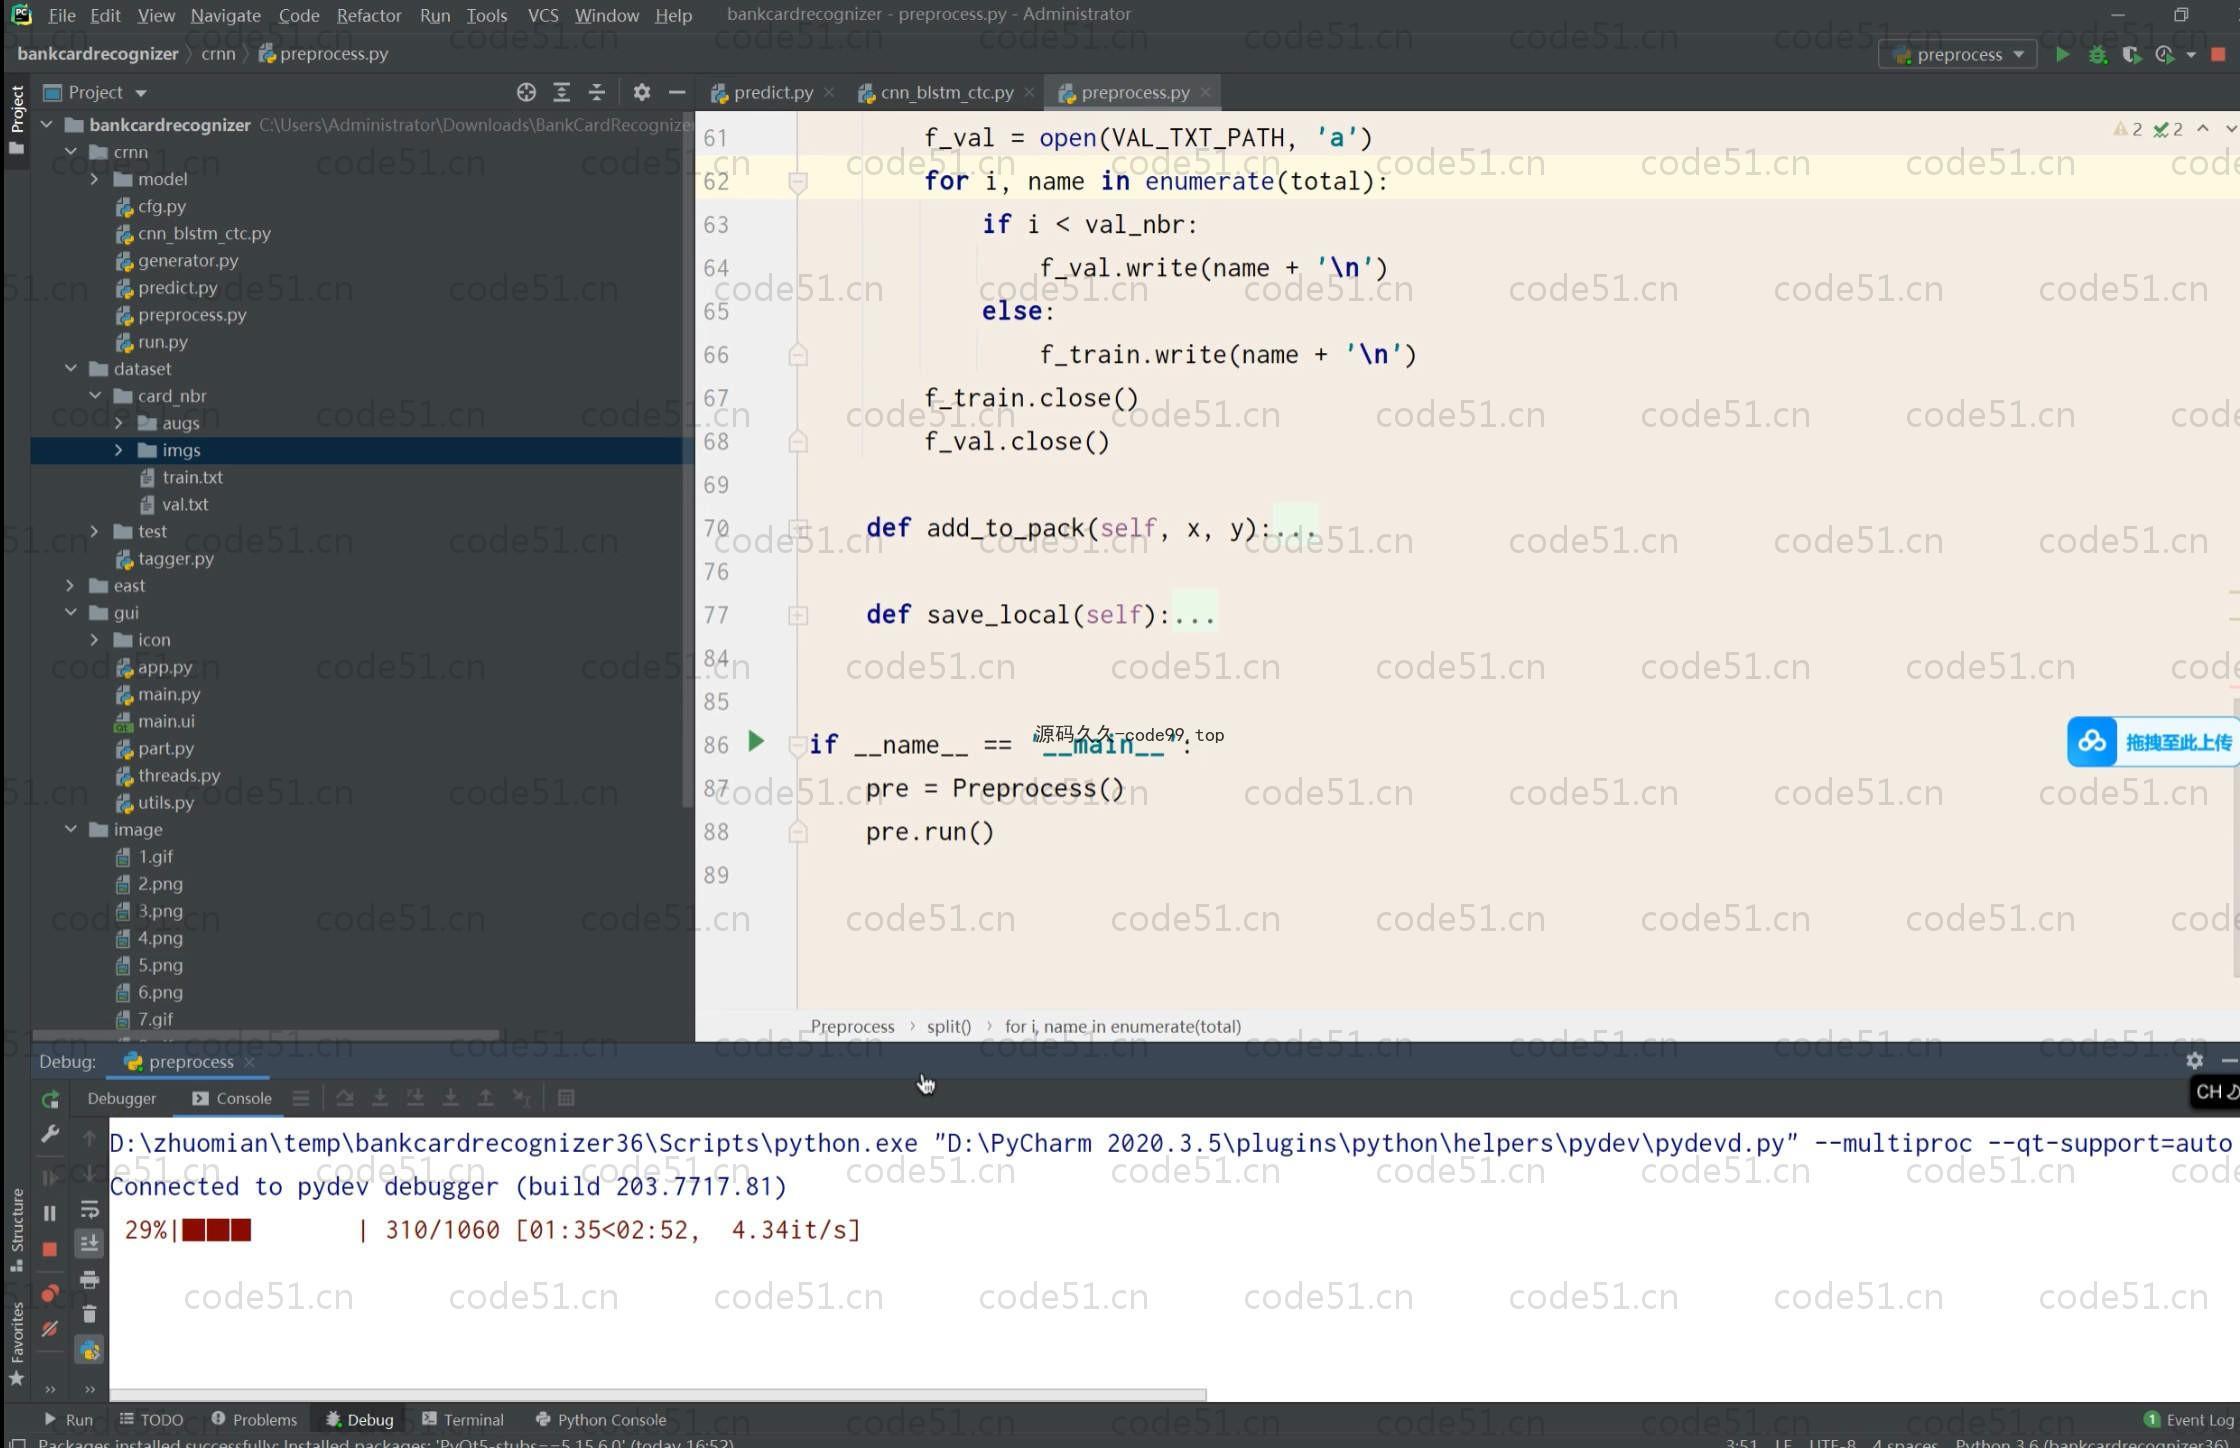Open Project panel settings gear

pos(642,92)
